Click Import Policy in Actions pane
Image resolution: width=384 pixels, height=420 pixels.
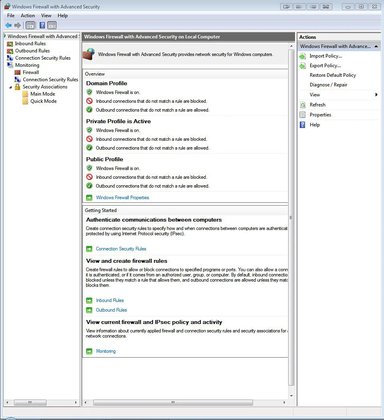click(x=326, y=56)
